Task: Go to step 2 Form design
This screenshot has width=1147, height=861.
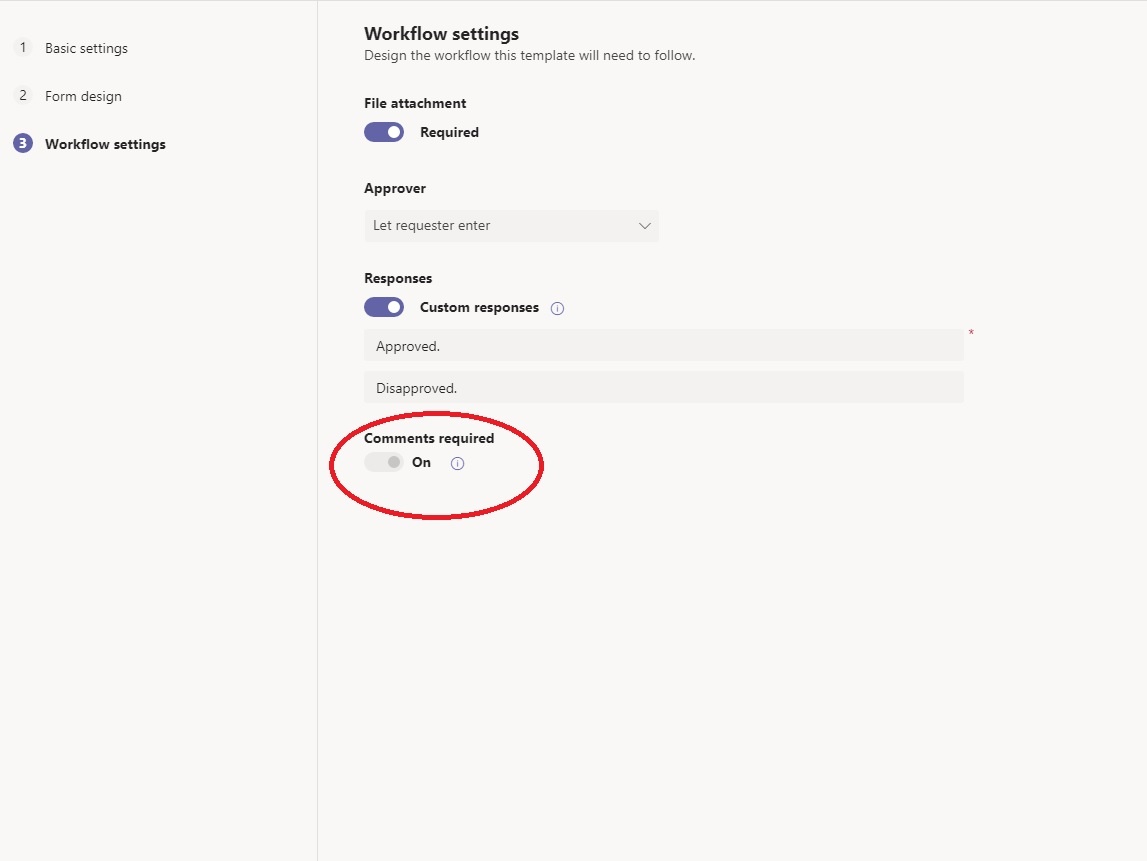Action: click(68, 96)
